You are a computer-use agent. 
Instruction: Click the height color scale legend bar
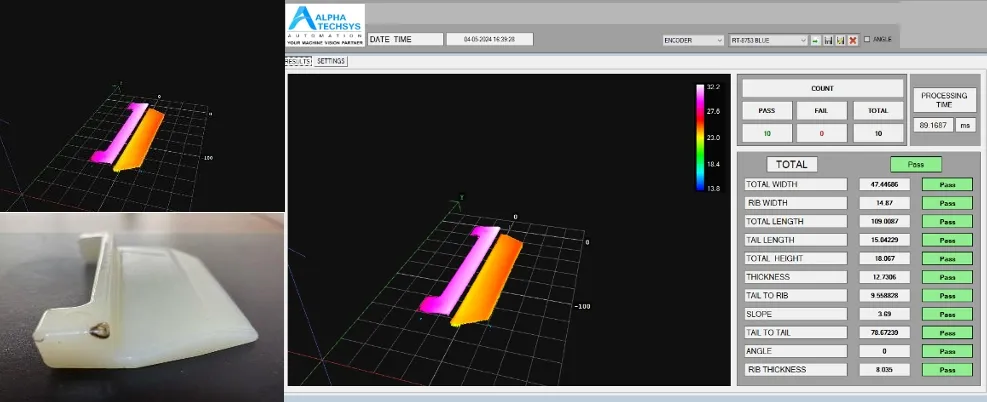(x=700, y=136)
